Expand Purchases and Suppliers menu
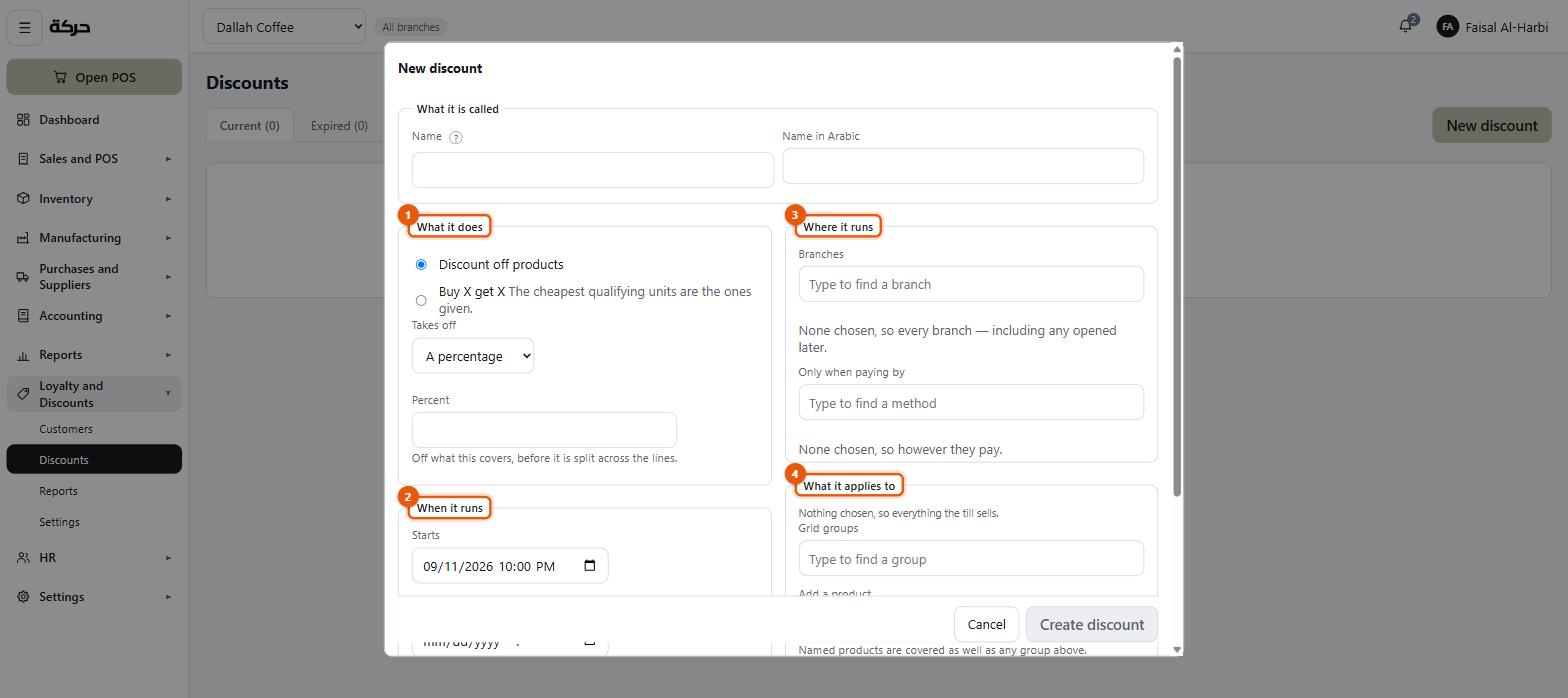1568x698 pixels. click(168, 277)
